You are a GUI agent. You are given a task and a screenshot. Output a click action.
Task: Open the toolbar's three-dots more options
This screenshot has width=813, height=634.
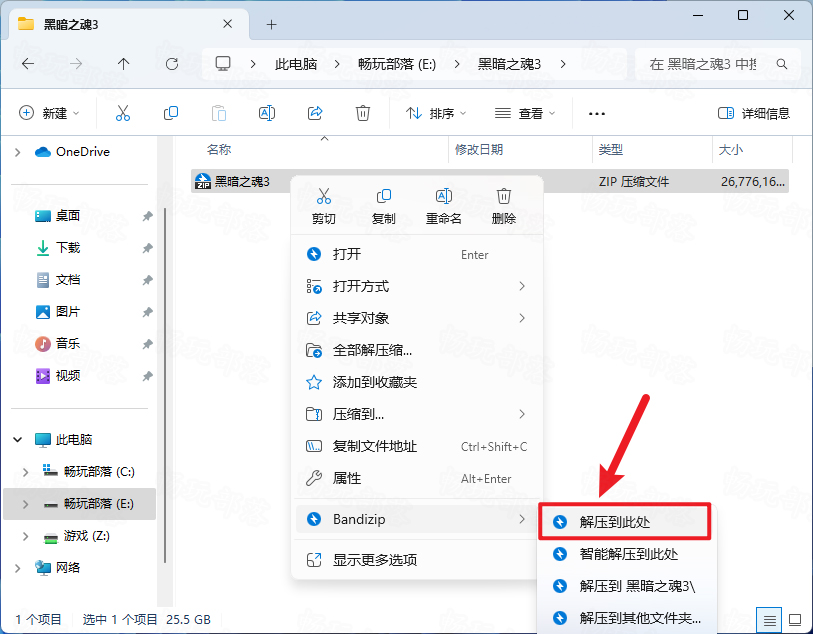pos(597,114)
